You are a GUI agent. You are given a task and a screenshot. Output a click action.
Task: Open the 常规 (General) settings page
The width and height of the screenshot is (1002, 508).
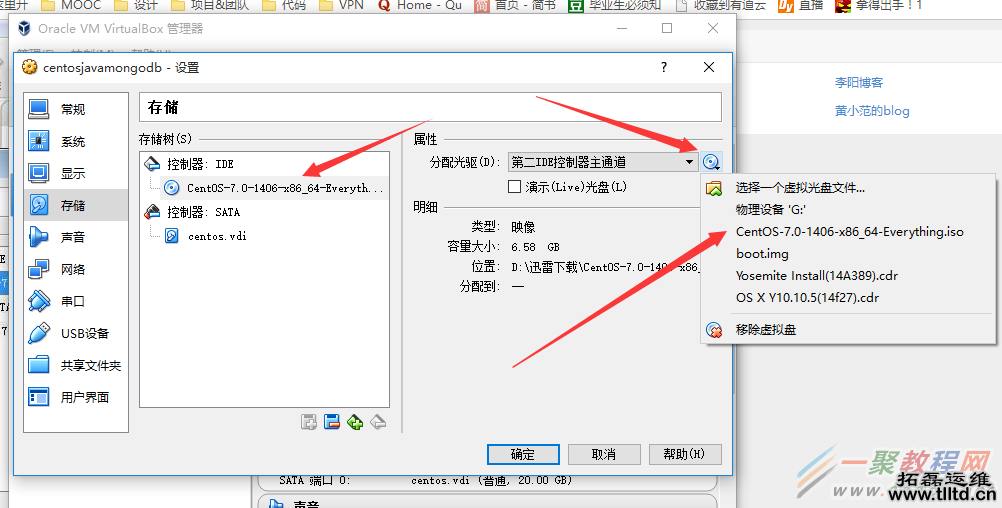click(x=75, y=109)
